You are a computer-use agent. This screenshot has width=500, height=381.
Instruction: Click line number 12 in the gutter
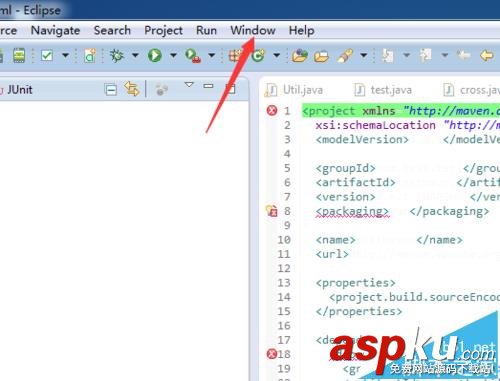tap(284, 269)
